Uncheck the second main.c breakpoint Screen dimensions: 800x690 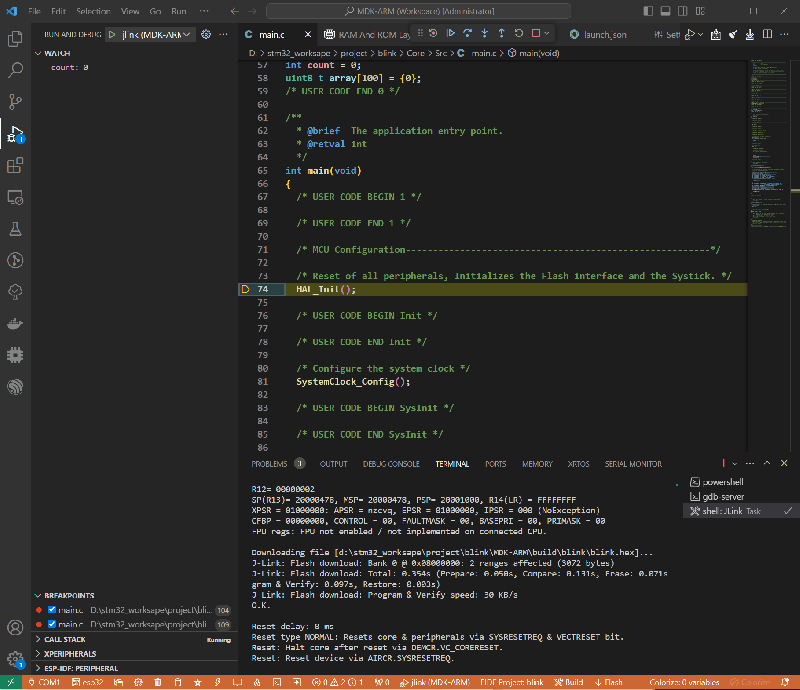(51, 623)
